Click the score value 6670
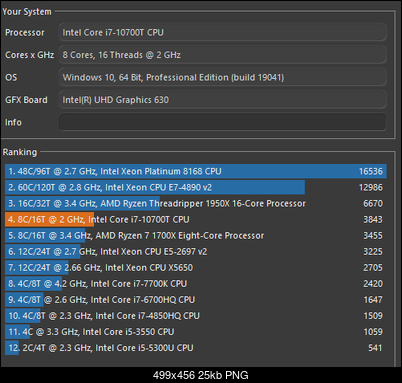 coord(373,203)
